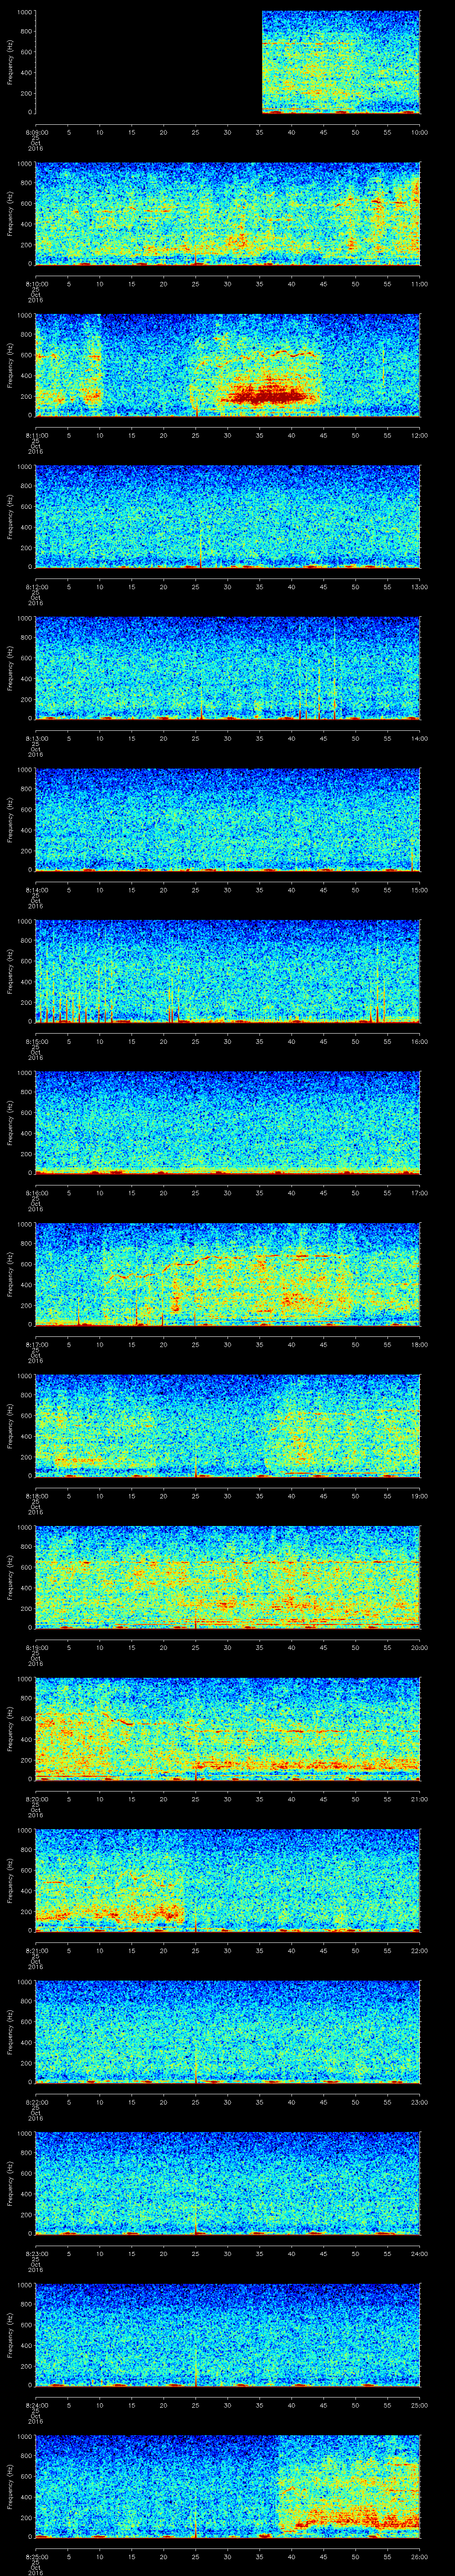Click the spectrogram panel starting at 8:14:00
455x2576 pixels.
(x=228, y=819)
